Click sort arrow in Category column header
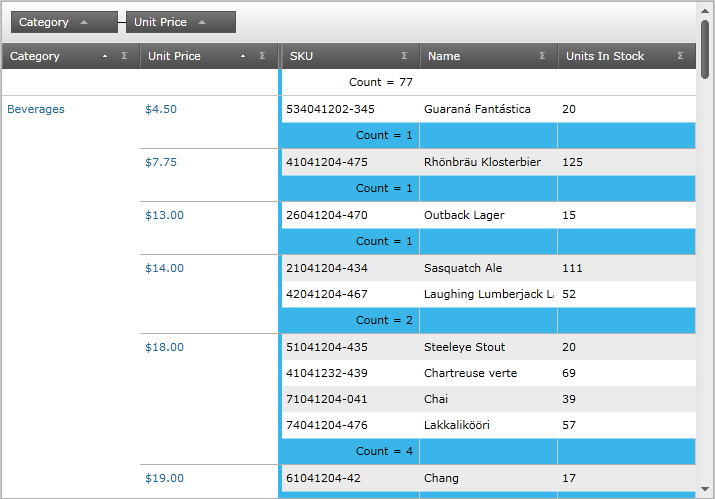 pyautogui.click(x=105, y=57)
